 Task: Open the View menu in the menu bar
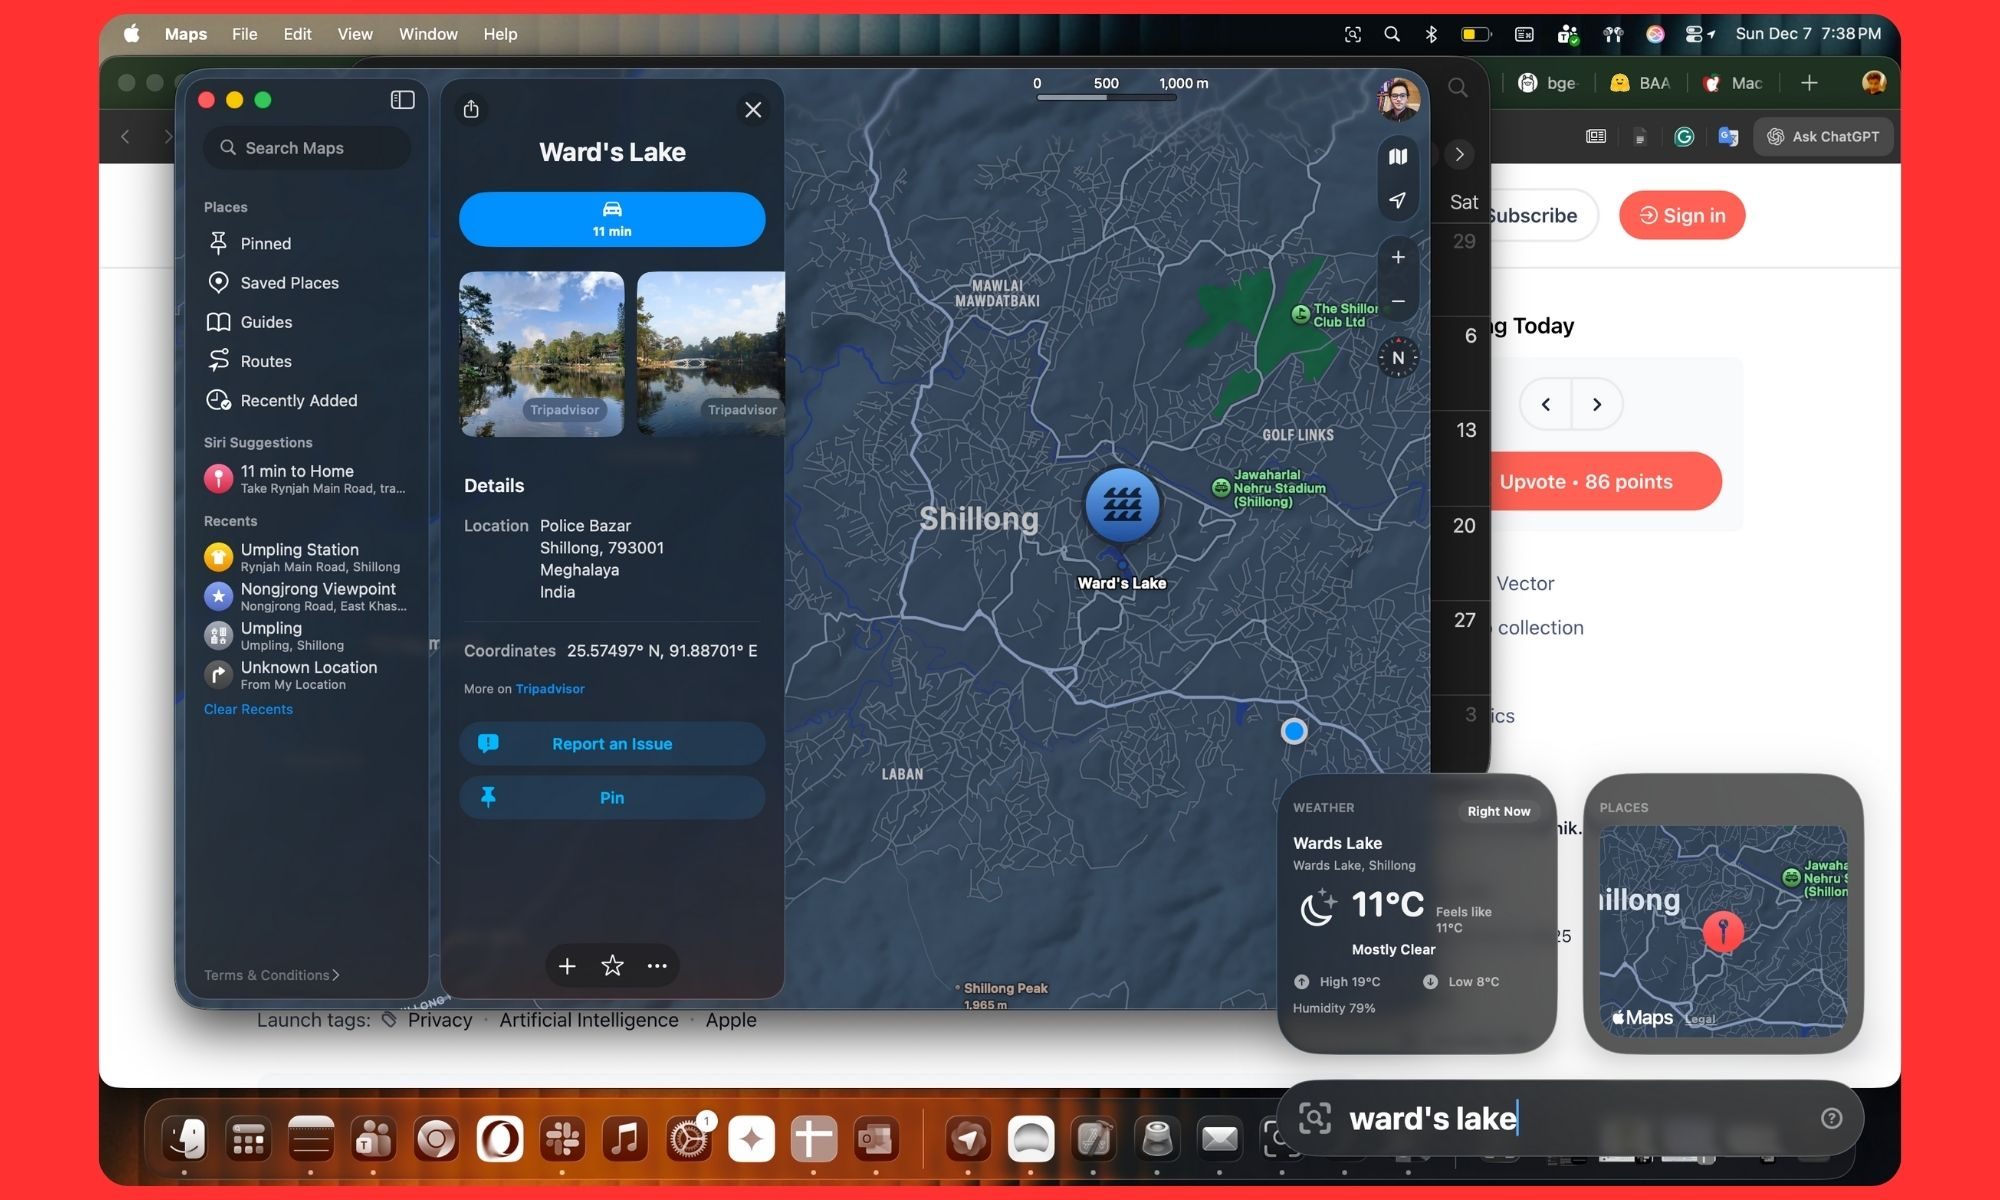(355, 33)
